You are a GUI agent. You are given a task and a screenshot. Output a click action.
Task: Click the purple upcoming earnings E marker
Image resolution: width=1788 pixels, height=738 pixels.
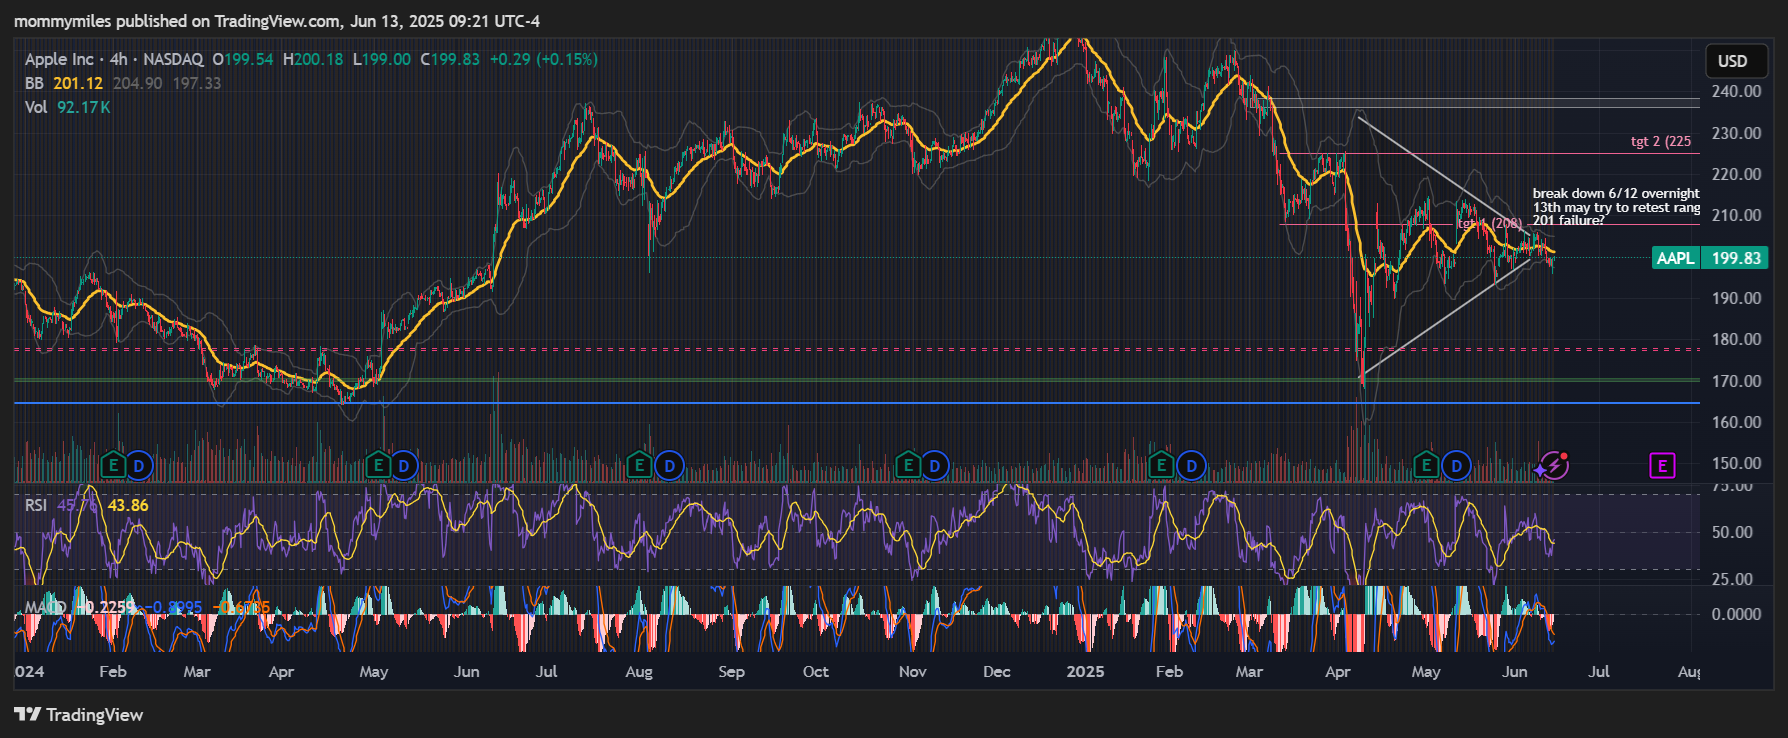1662,465
